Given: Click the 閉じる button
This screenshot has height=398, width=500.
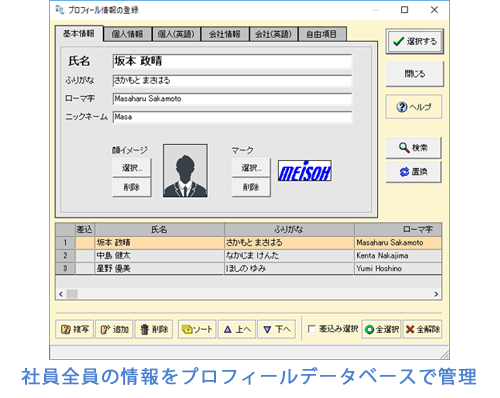Looking at the screenshot, I should tap(415, 74).
